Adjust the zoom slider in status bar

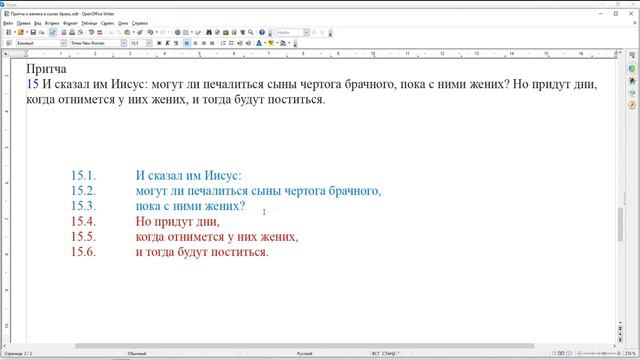tap(599, 353)
